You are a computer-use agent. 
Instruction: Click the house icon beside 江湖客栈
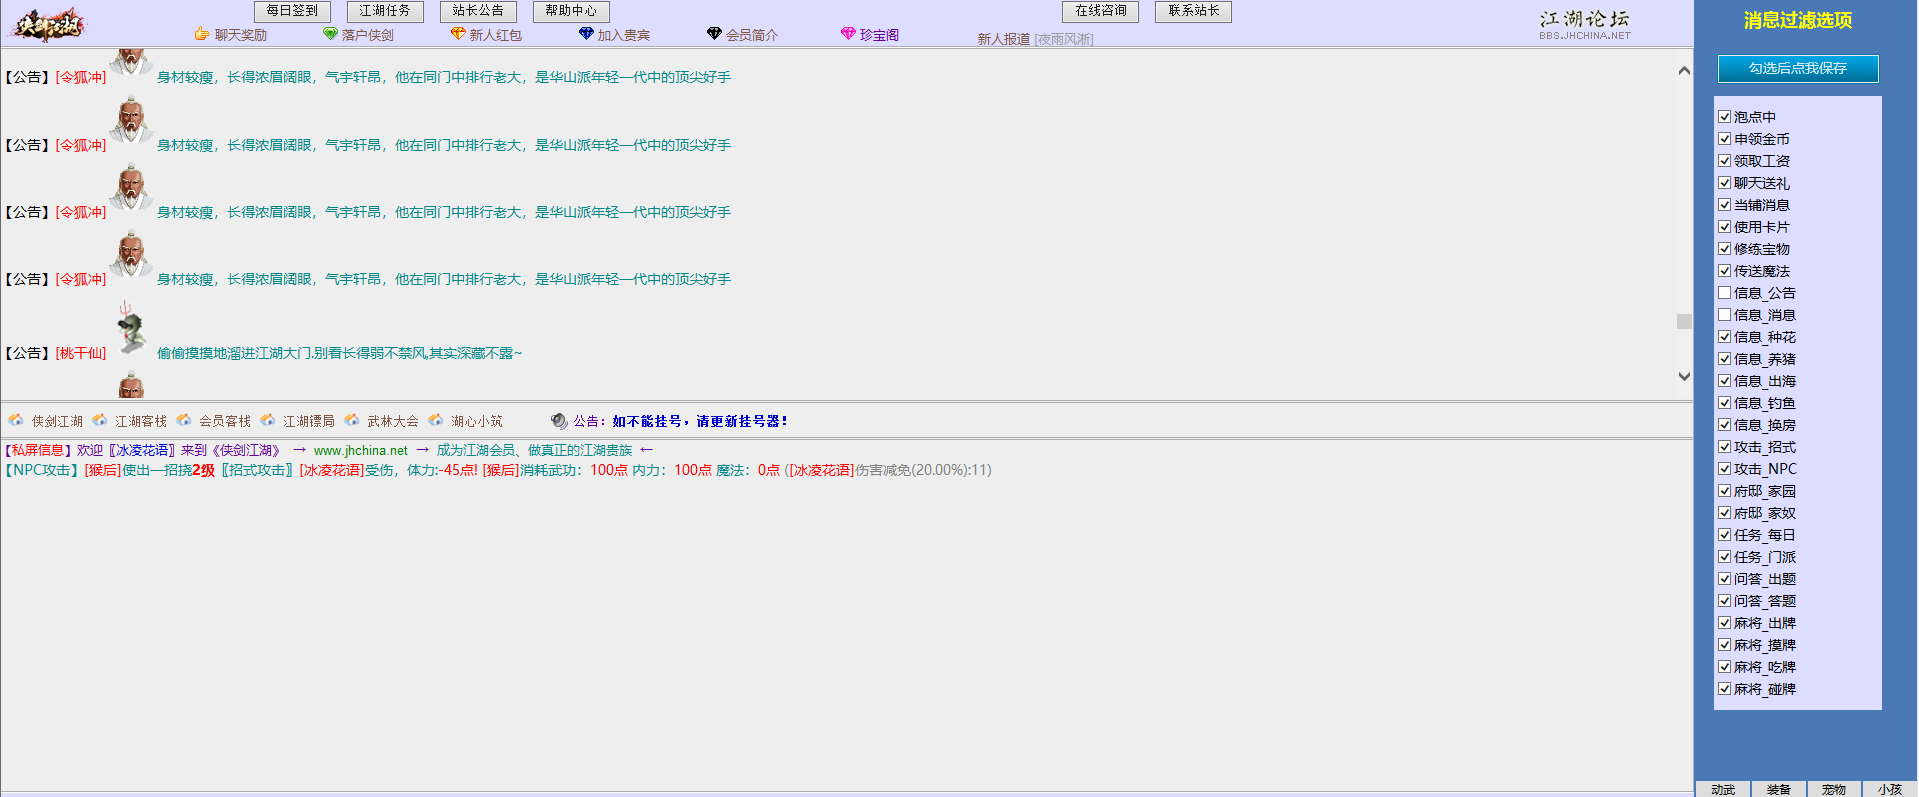tap(100, 420)
